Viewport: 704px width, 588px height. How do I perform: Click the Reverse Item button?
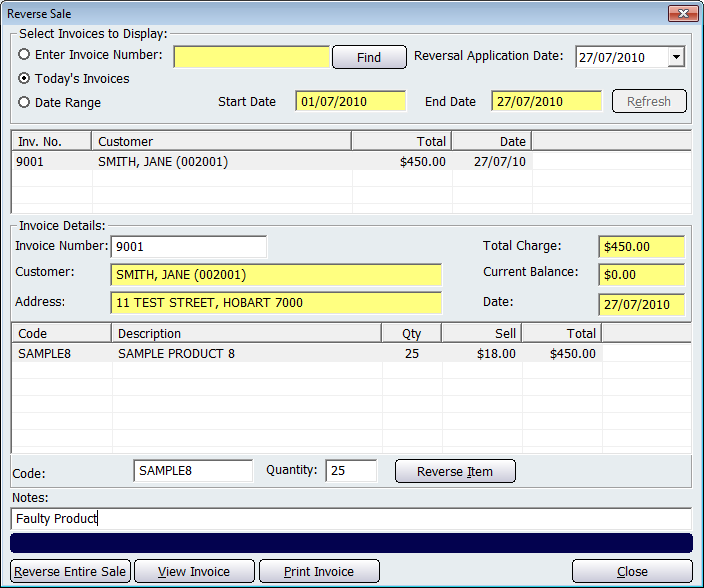[455, 471]
